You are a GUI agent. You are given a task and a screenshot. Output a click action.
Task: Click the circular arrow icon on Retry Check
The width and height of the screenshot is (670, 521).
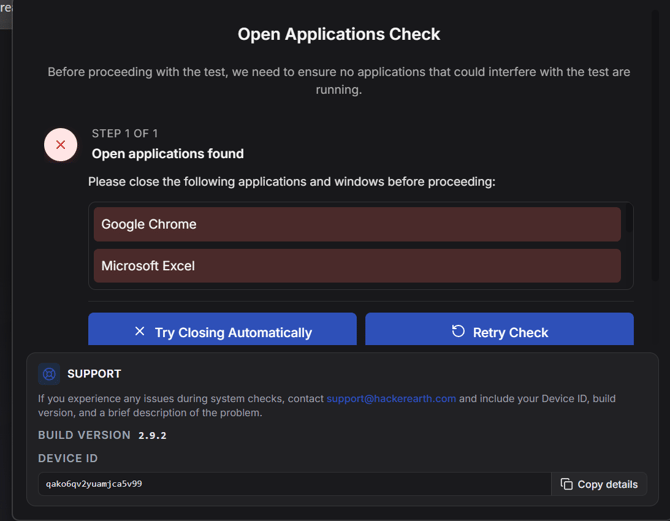[x=458, y=331]
